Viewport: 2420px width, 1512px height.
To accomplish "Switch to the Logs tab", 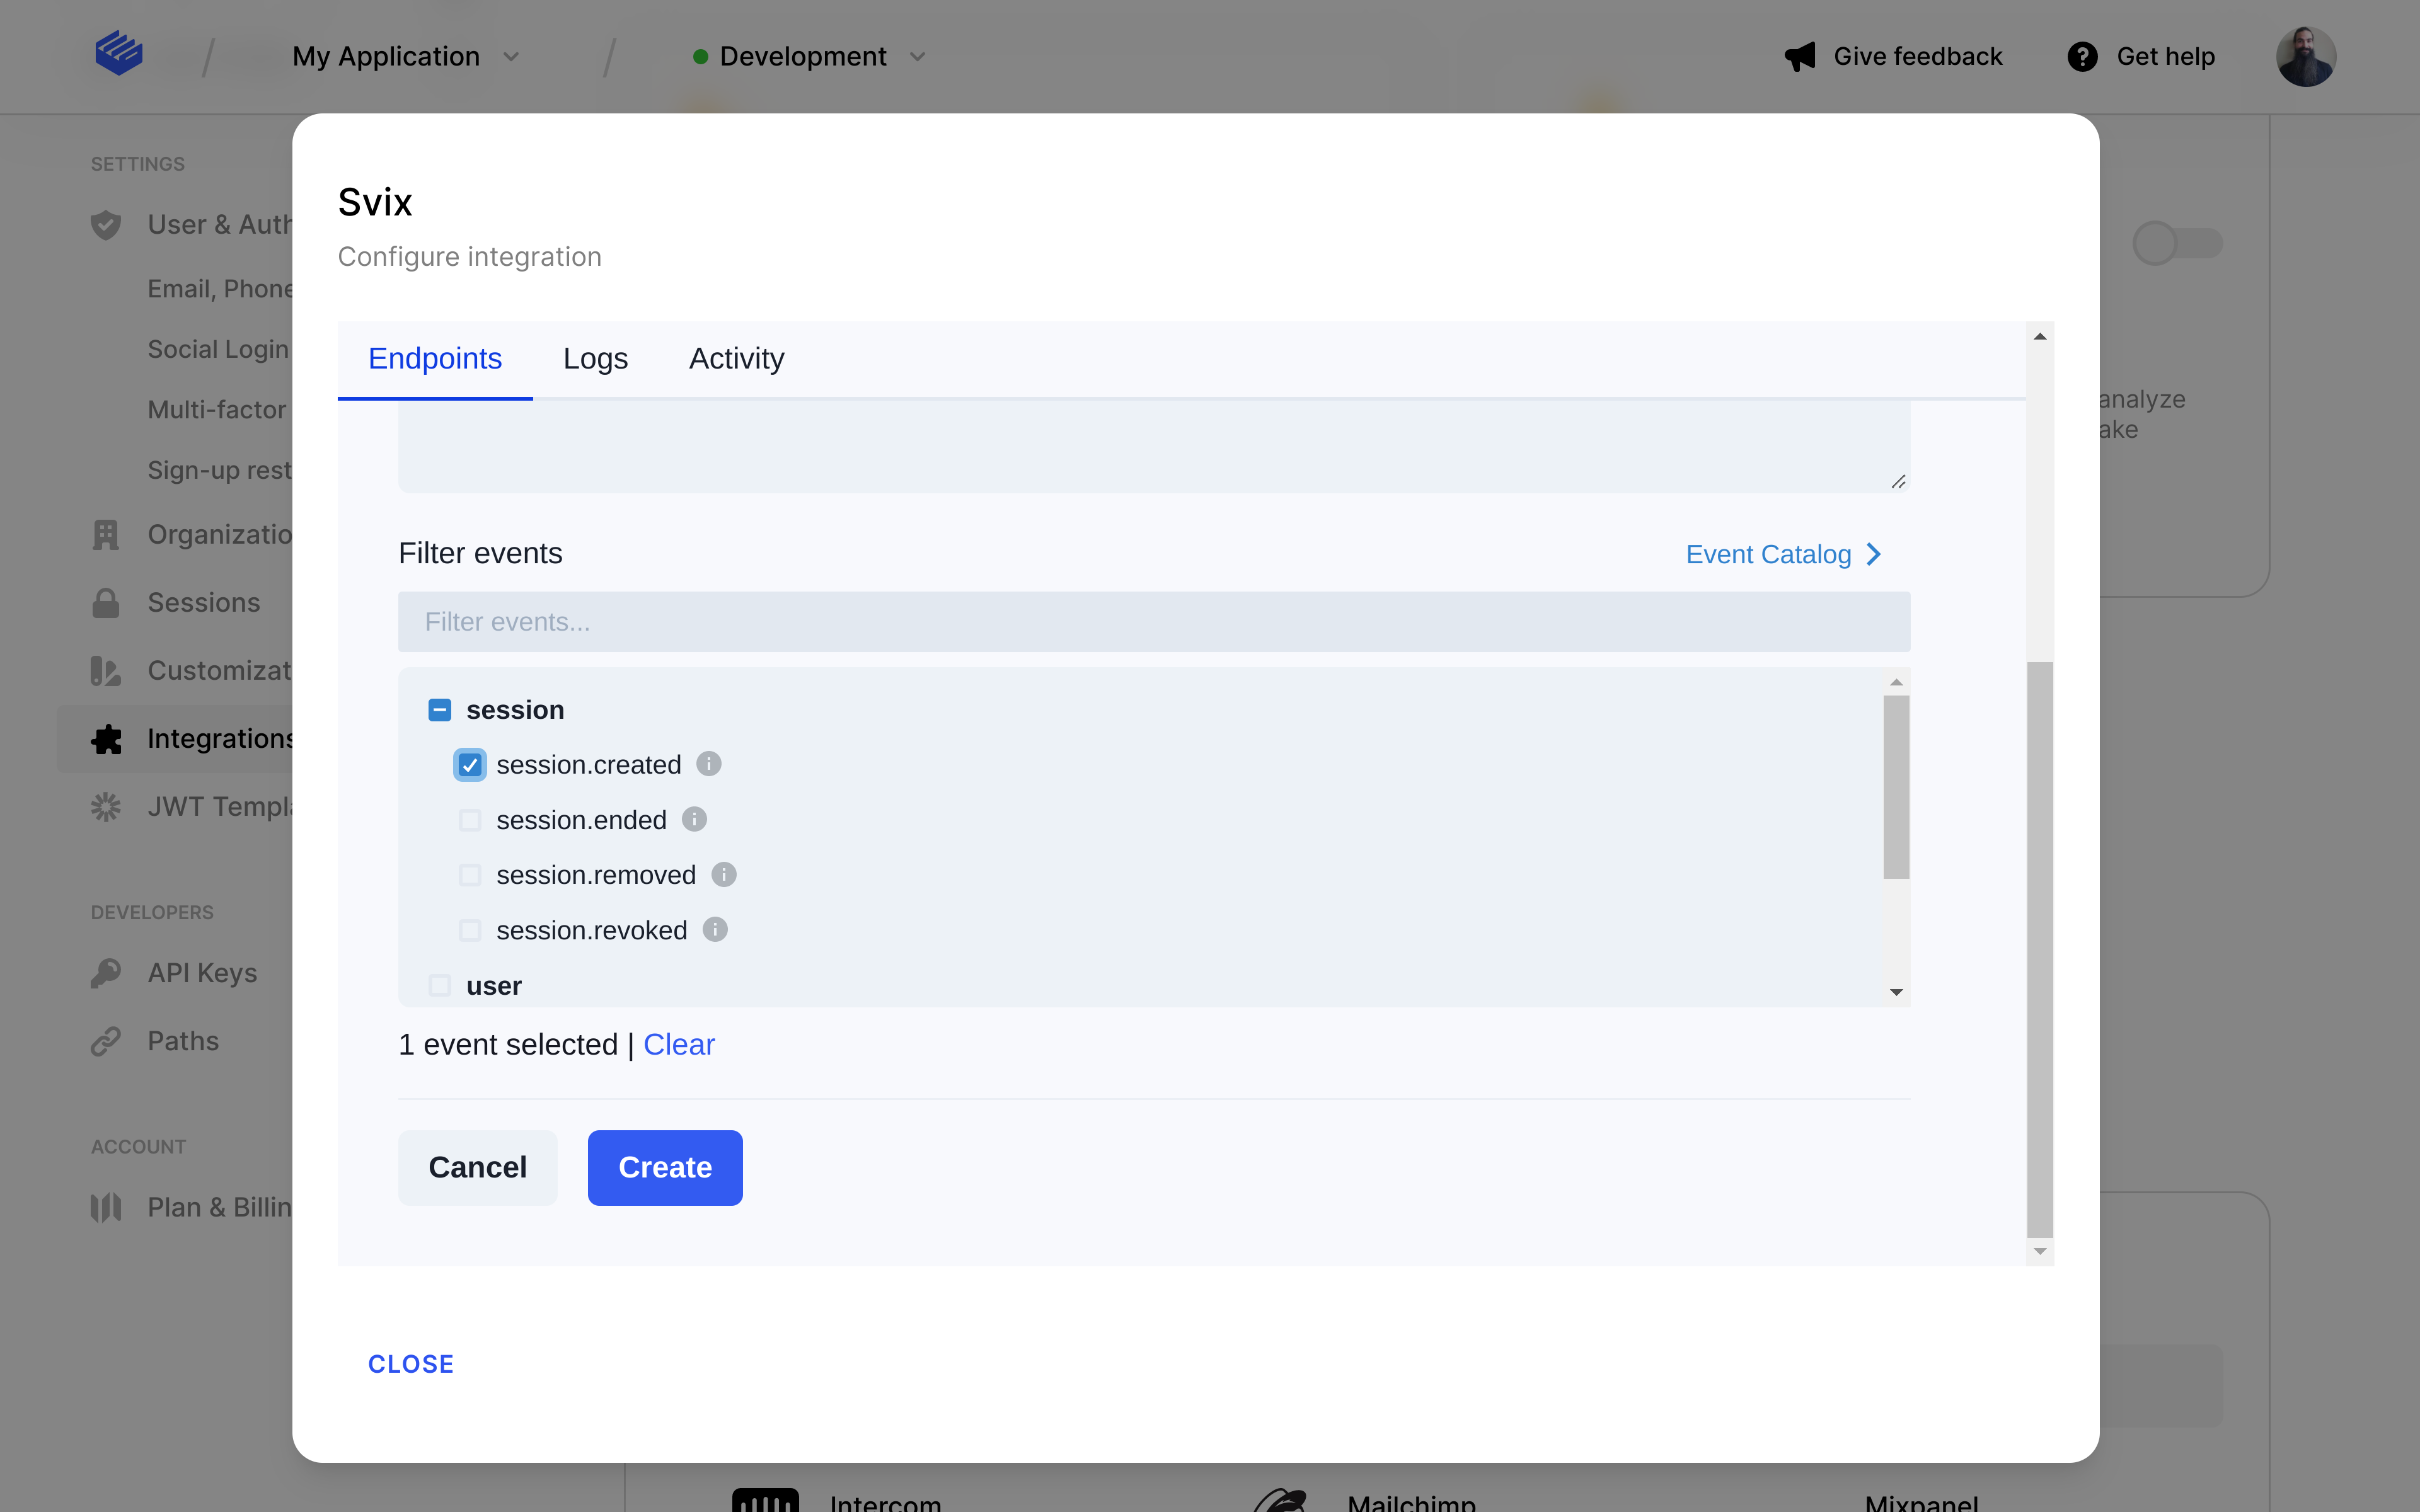I will [595, 358].
